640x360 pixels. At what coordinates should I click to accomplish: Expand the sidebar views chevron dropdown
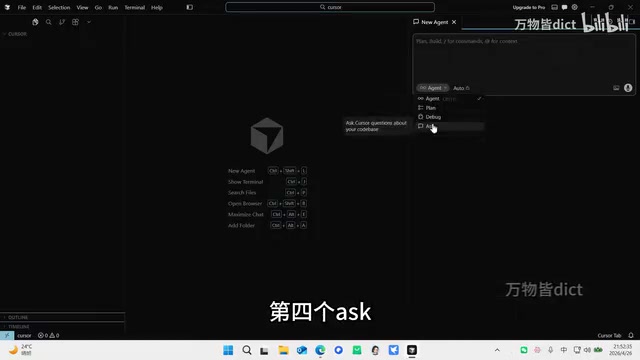89,22
